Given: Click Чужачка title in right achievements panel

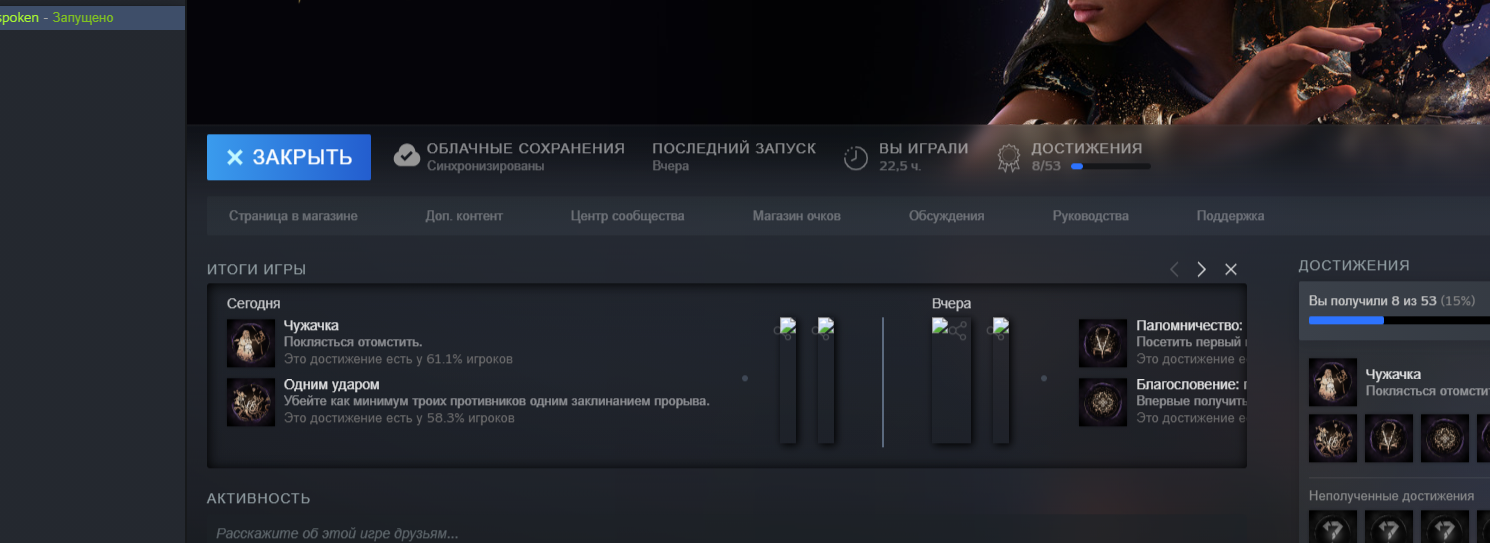Looking at the screenshot, I should tap(1393, 374).
